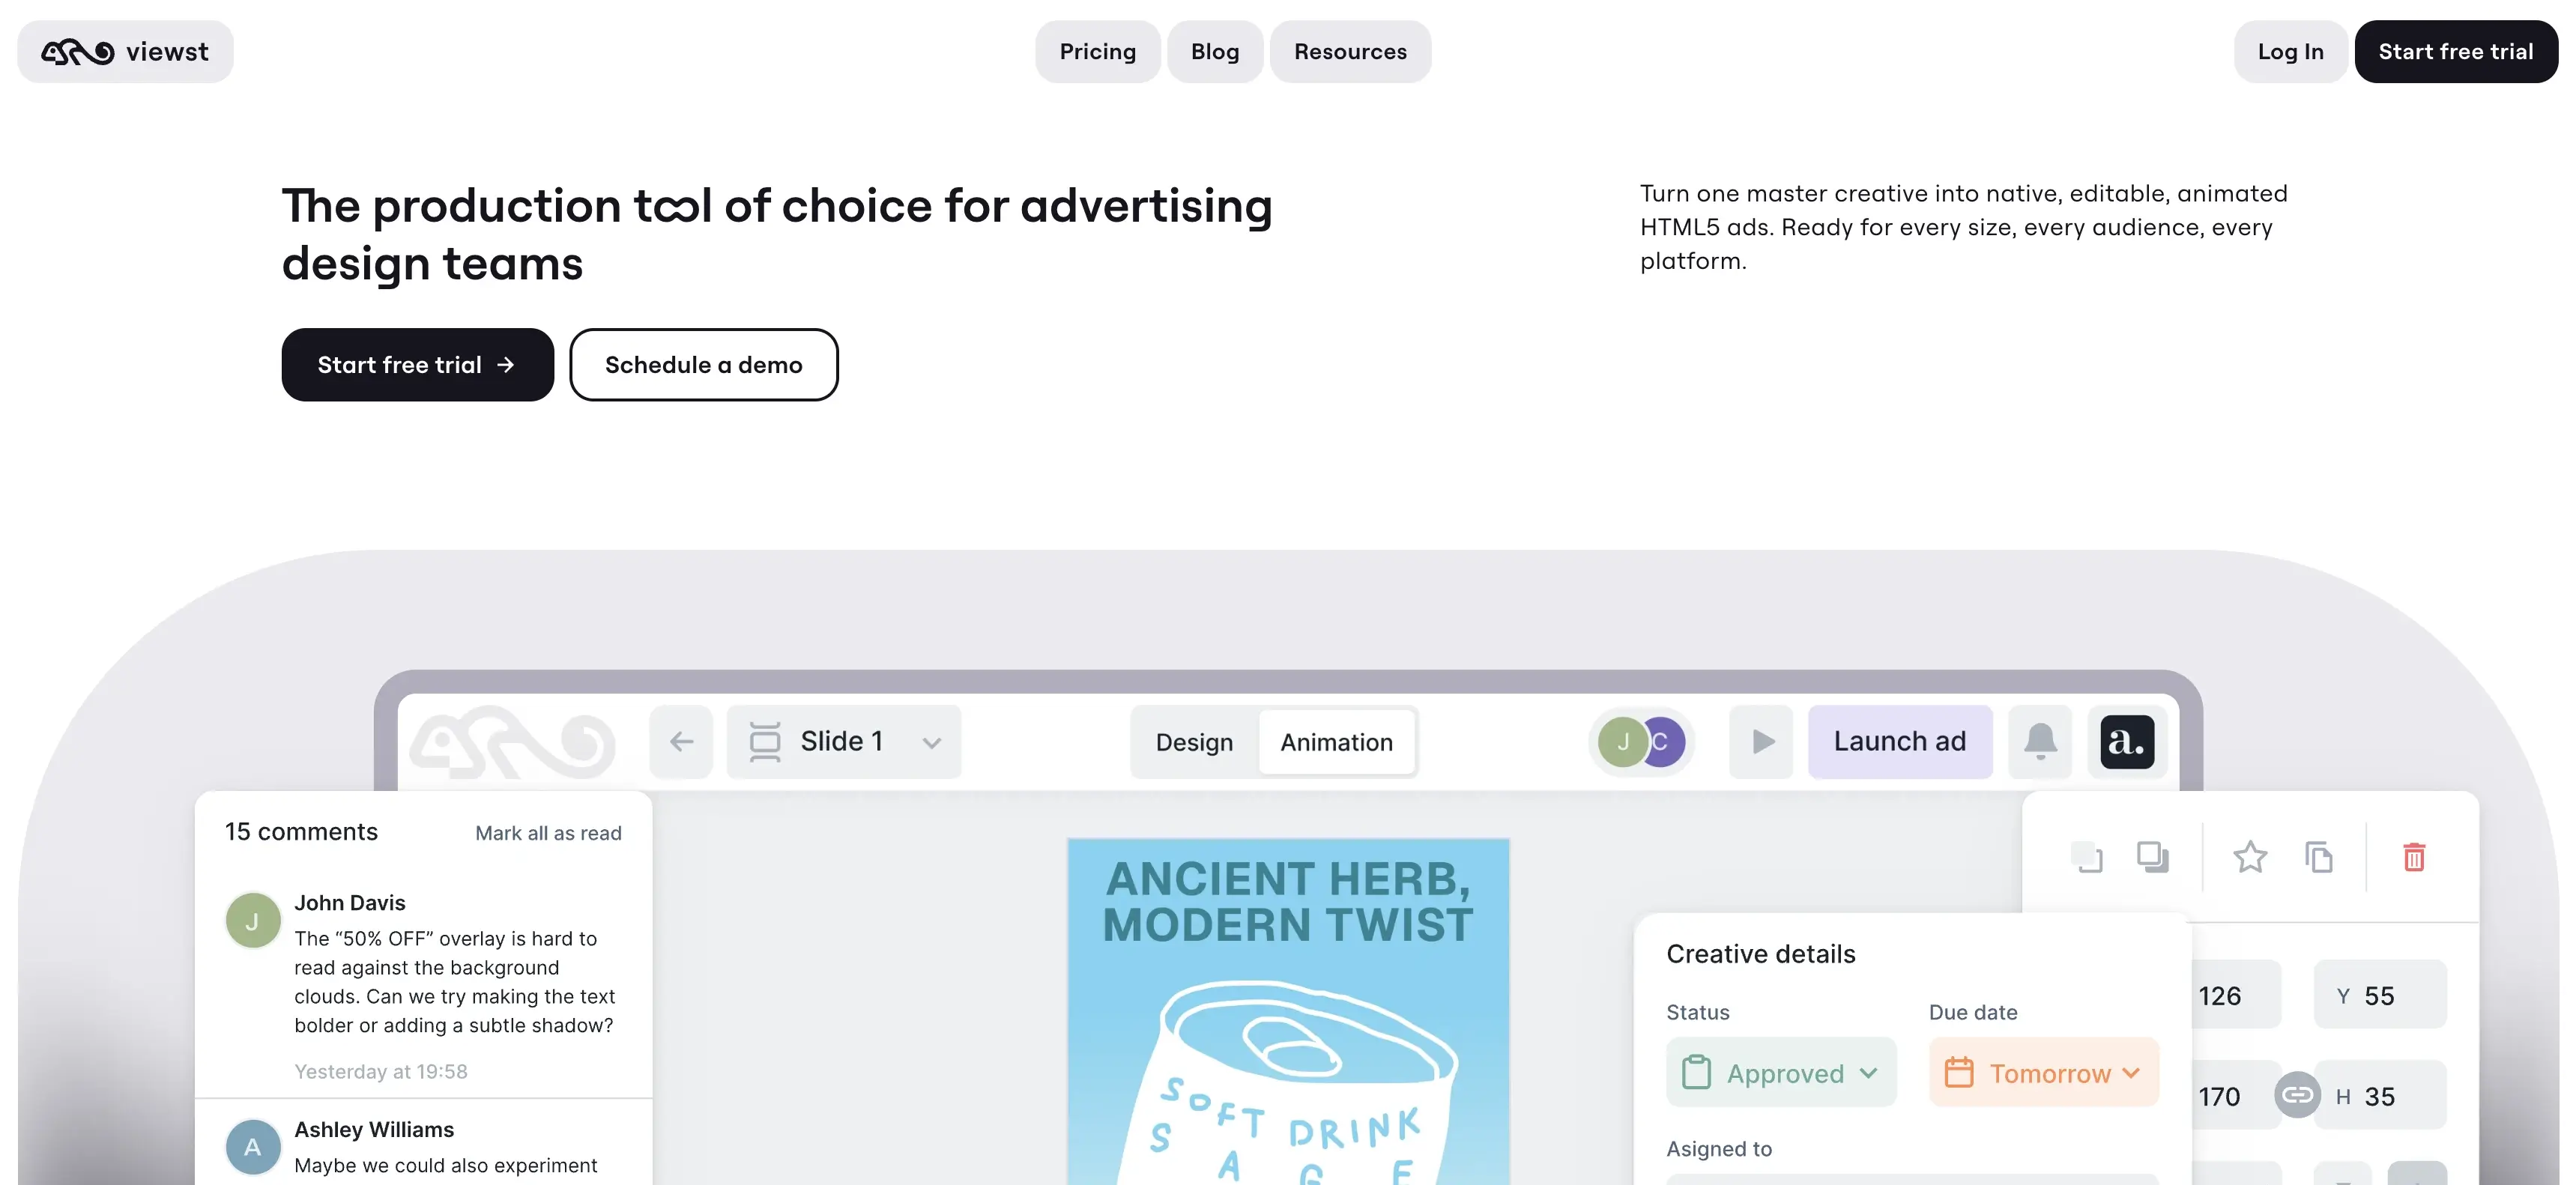The height and width of the screenshot is (1185, 2576).
Task: Switch to the Design tab
Action: point(1194,742)
